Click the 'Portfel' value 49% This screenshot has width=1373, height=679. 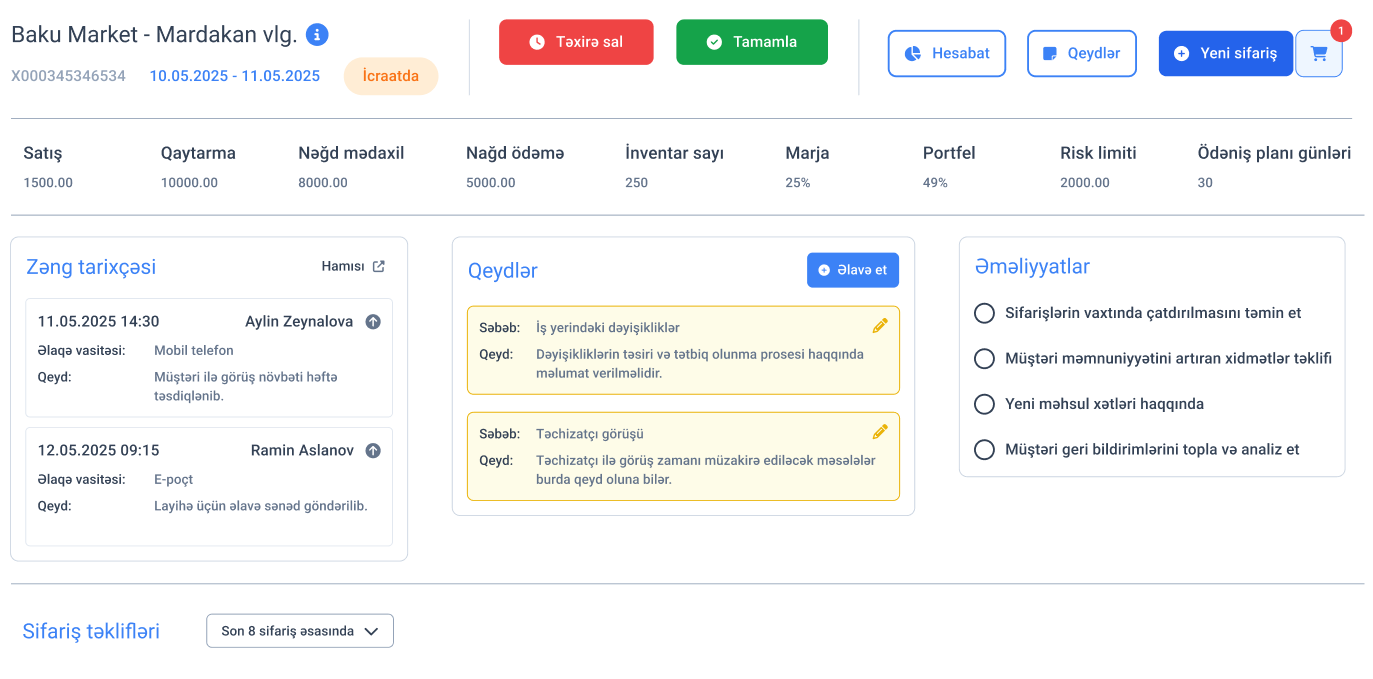(x=935, y=183)
